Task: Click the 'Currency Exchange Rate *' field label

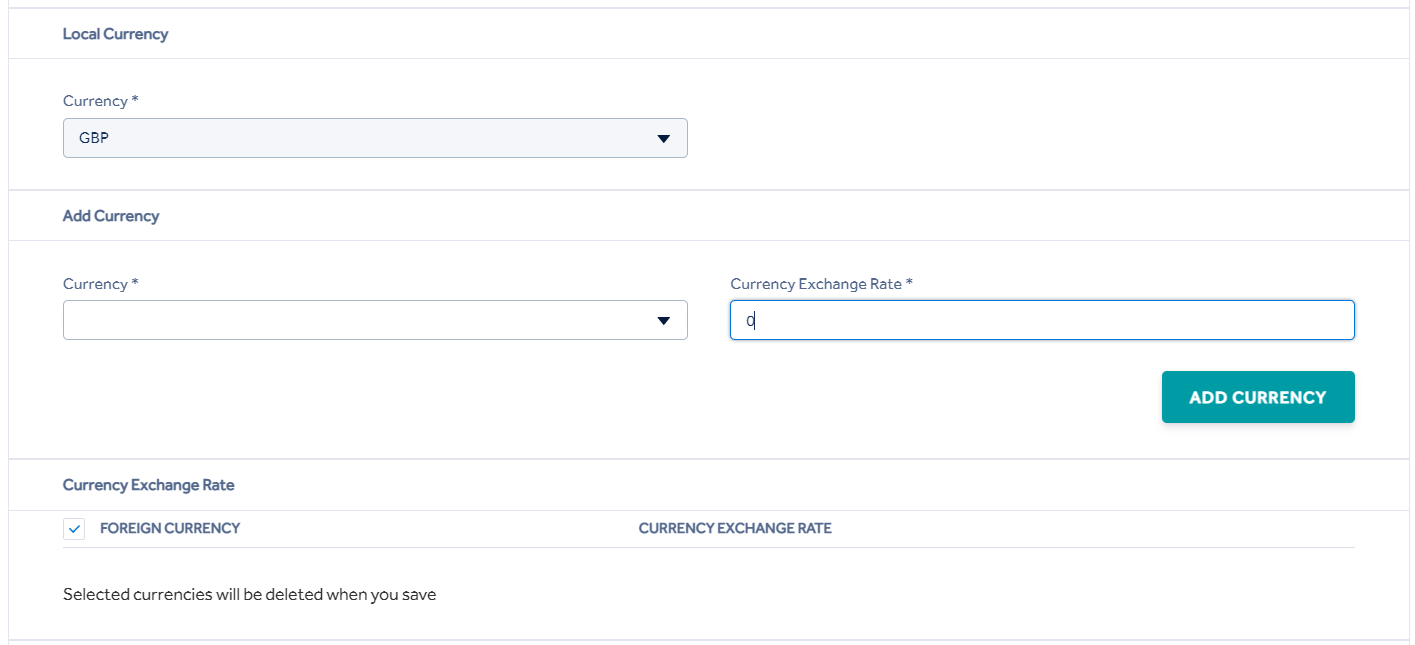Action: pyautogui.click(x=822, y=284)
